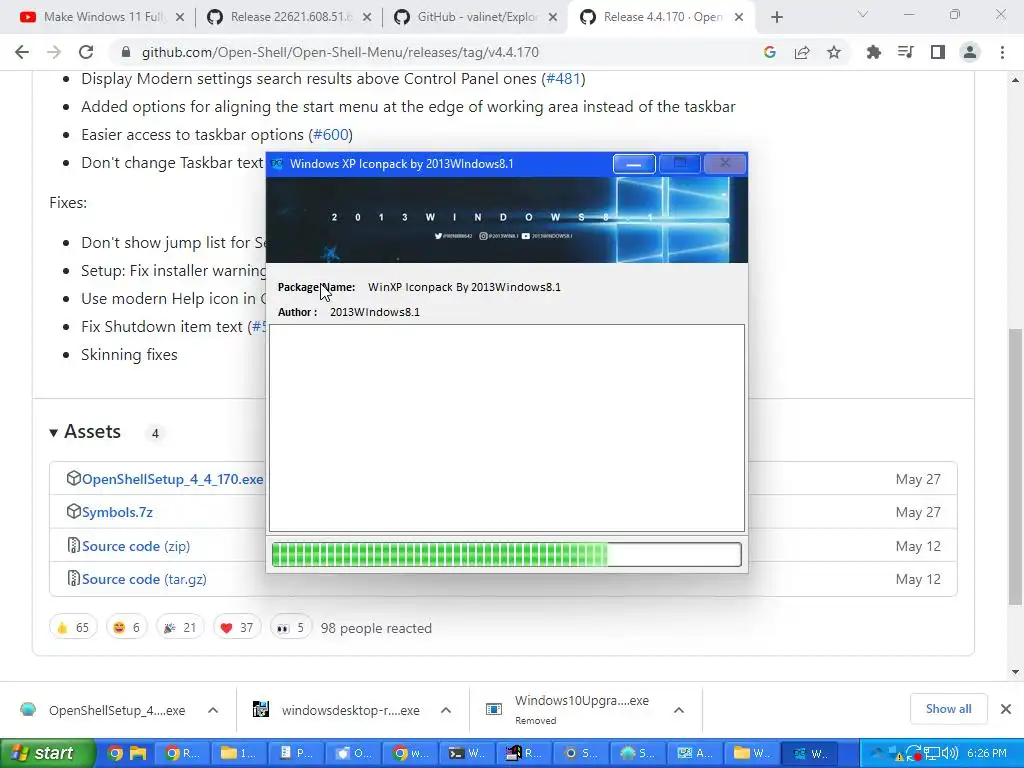
Task: Launch Chrome from quick launch
Action: pyautogui.click(x=115, y=754)
